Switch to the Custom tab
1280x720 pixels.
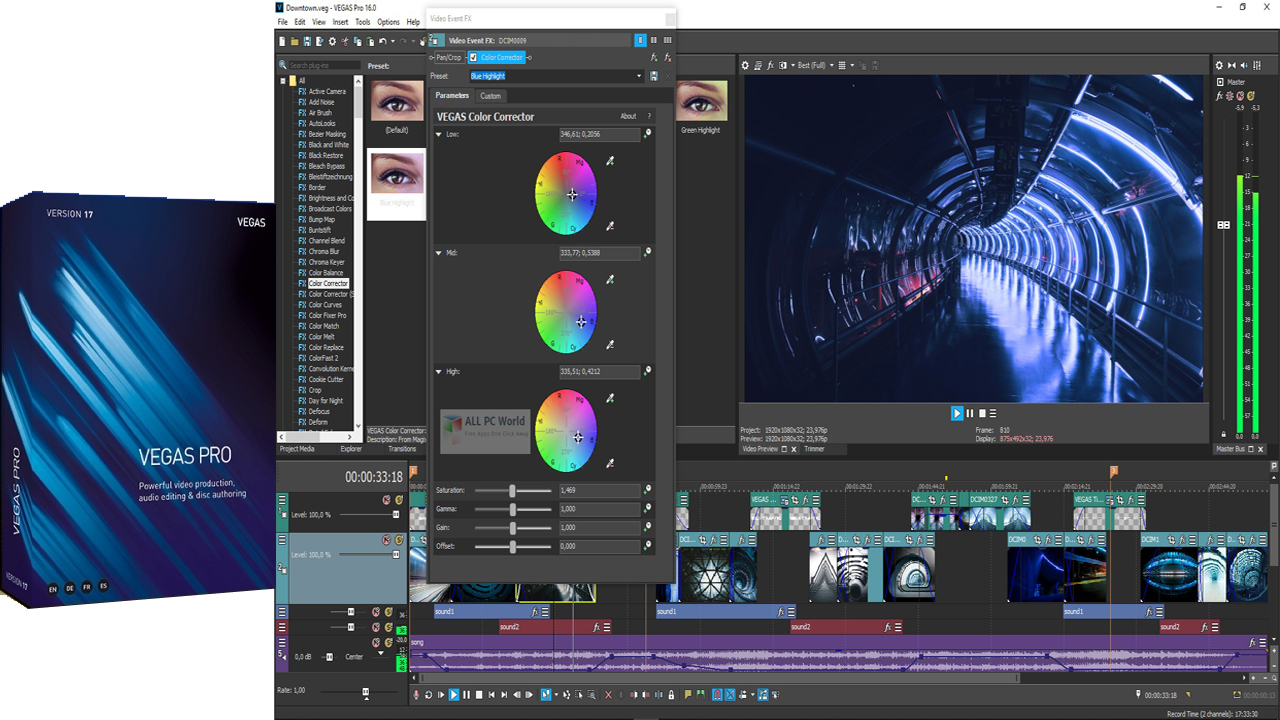click(490, 96)
